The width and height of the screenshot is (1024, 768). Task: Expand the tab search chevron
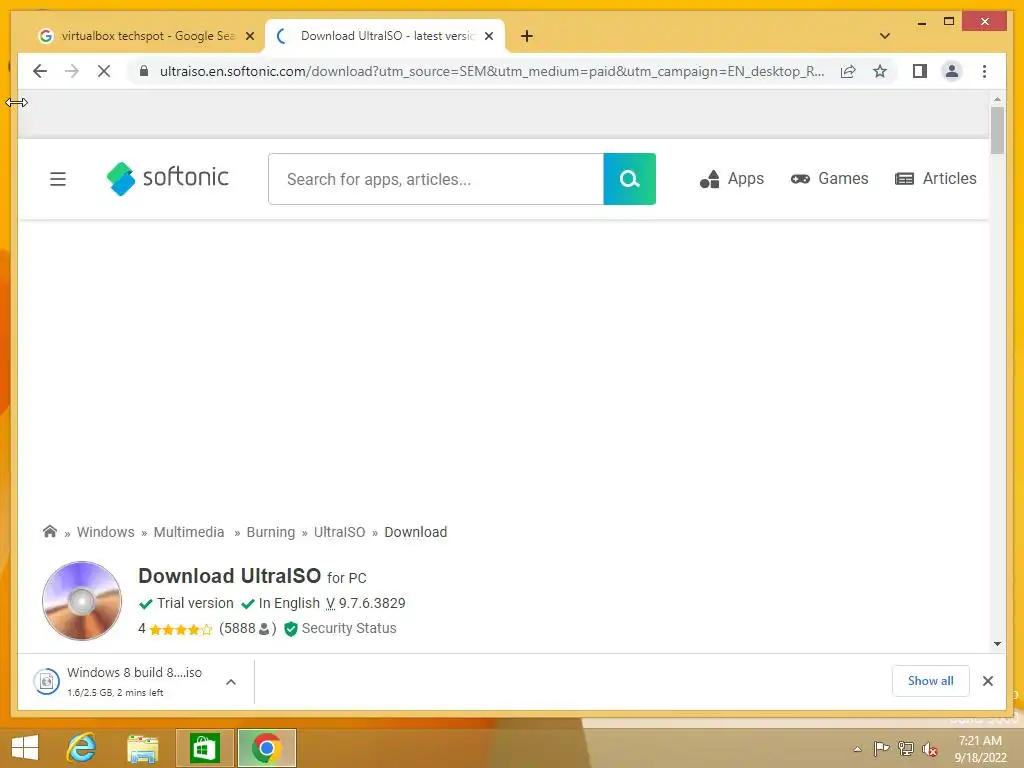(x=885, y=36)
